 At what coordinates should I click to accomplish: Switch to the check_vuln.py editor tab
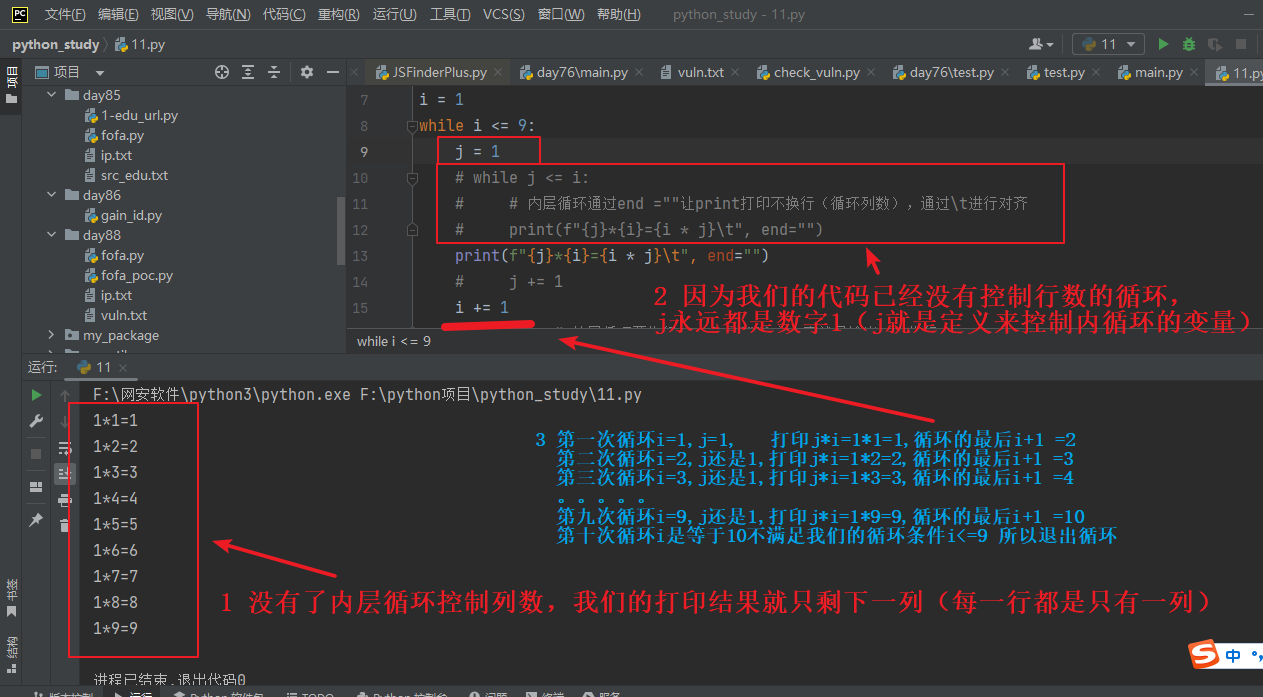coord(816,73)
